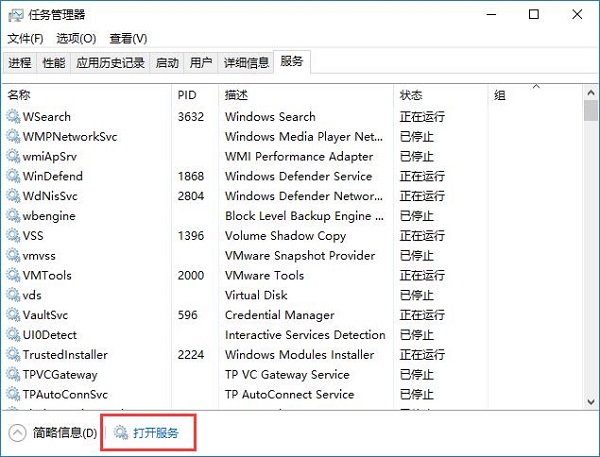Click the vertical scrollbar thumb
600x457 pixels.
[x=591, y=111]
